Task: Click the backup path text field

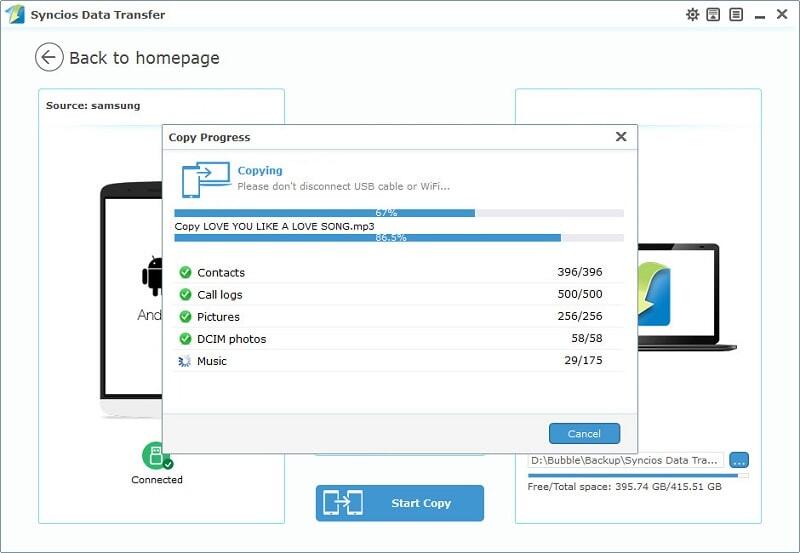Action: pyautogui.click(x=624, y=460)
